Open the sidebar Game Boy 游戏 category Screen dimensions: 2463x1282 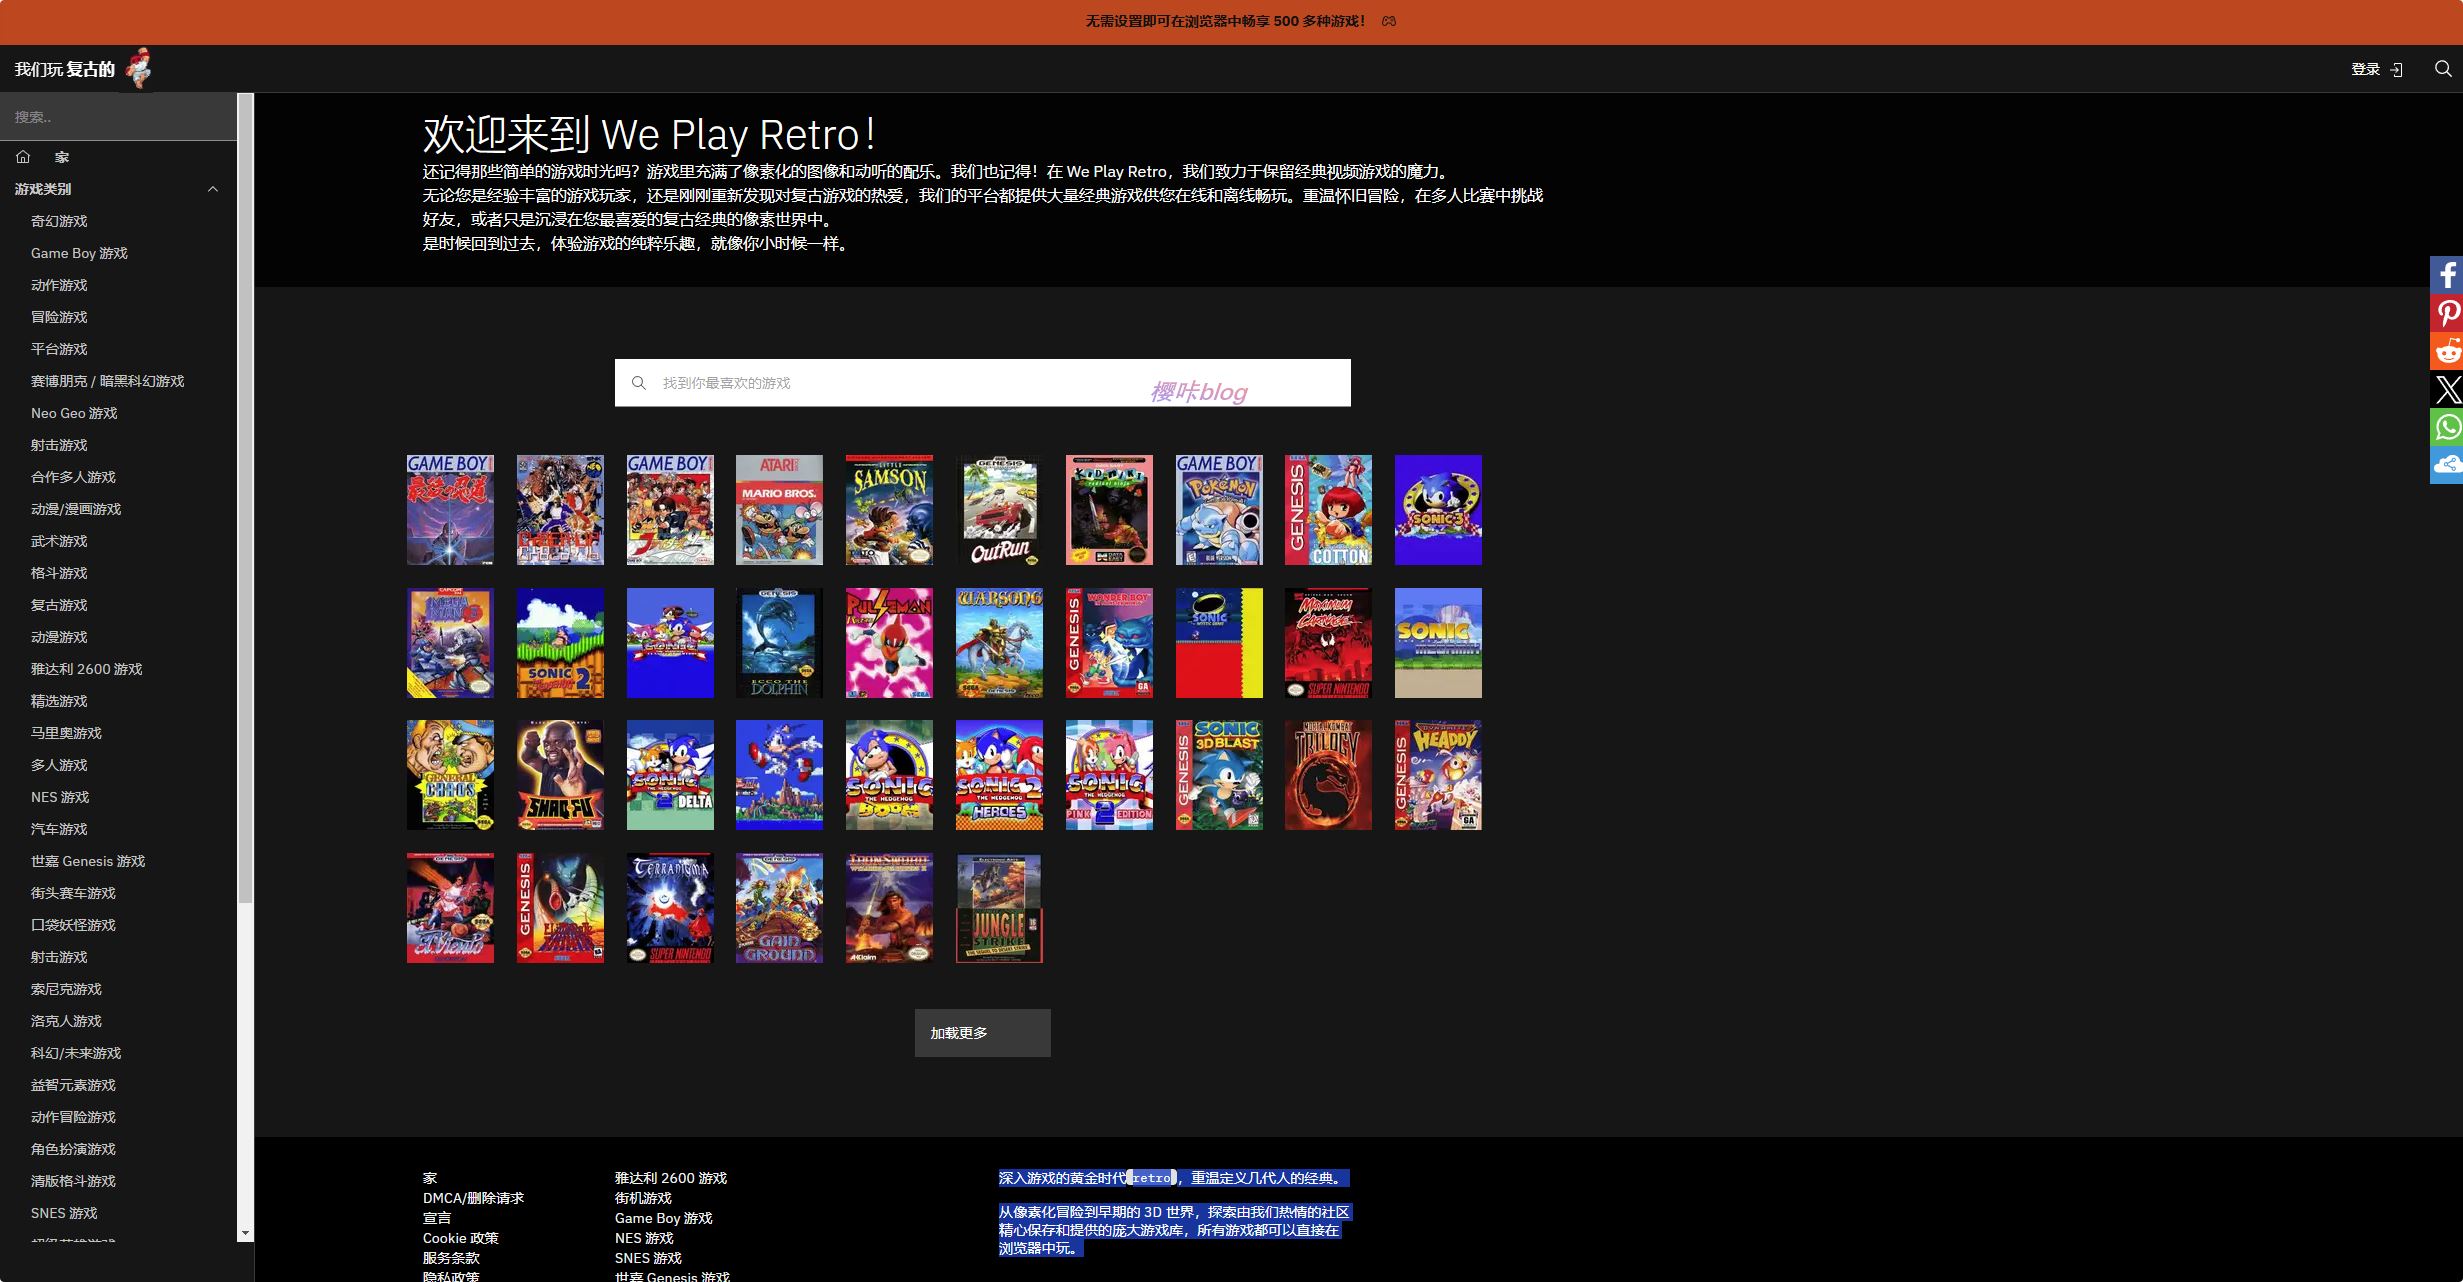(79, 253)
